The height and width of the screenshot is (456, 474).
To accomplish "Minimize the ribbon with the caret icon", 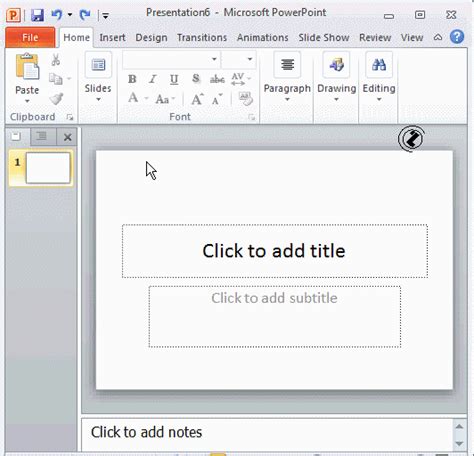I will (x=438, y=37).
